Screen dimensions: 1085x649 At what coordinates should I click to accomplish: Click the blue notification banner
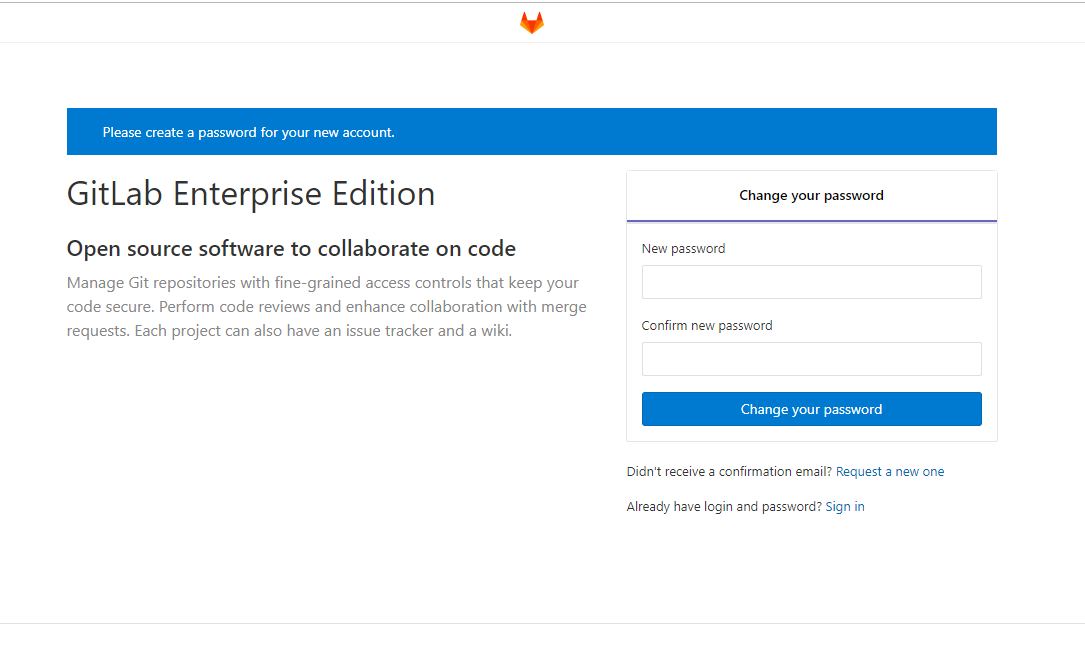click(531, 131)
